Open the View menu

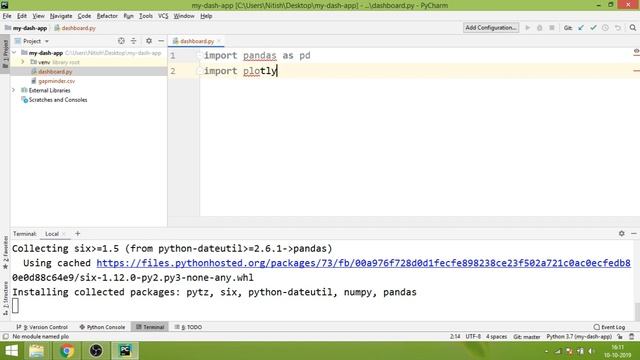point(38,16)
